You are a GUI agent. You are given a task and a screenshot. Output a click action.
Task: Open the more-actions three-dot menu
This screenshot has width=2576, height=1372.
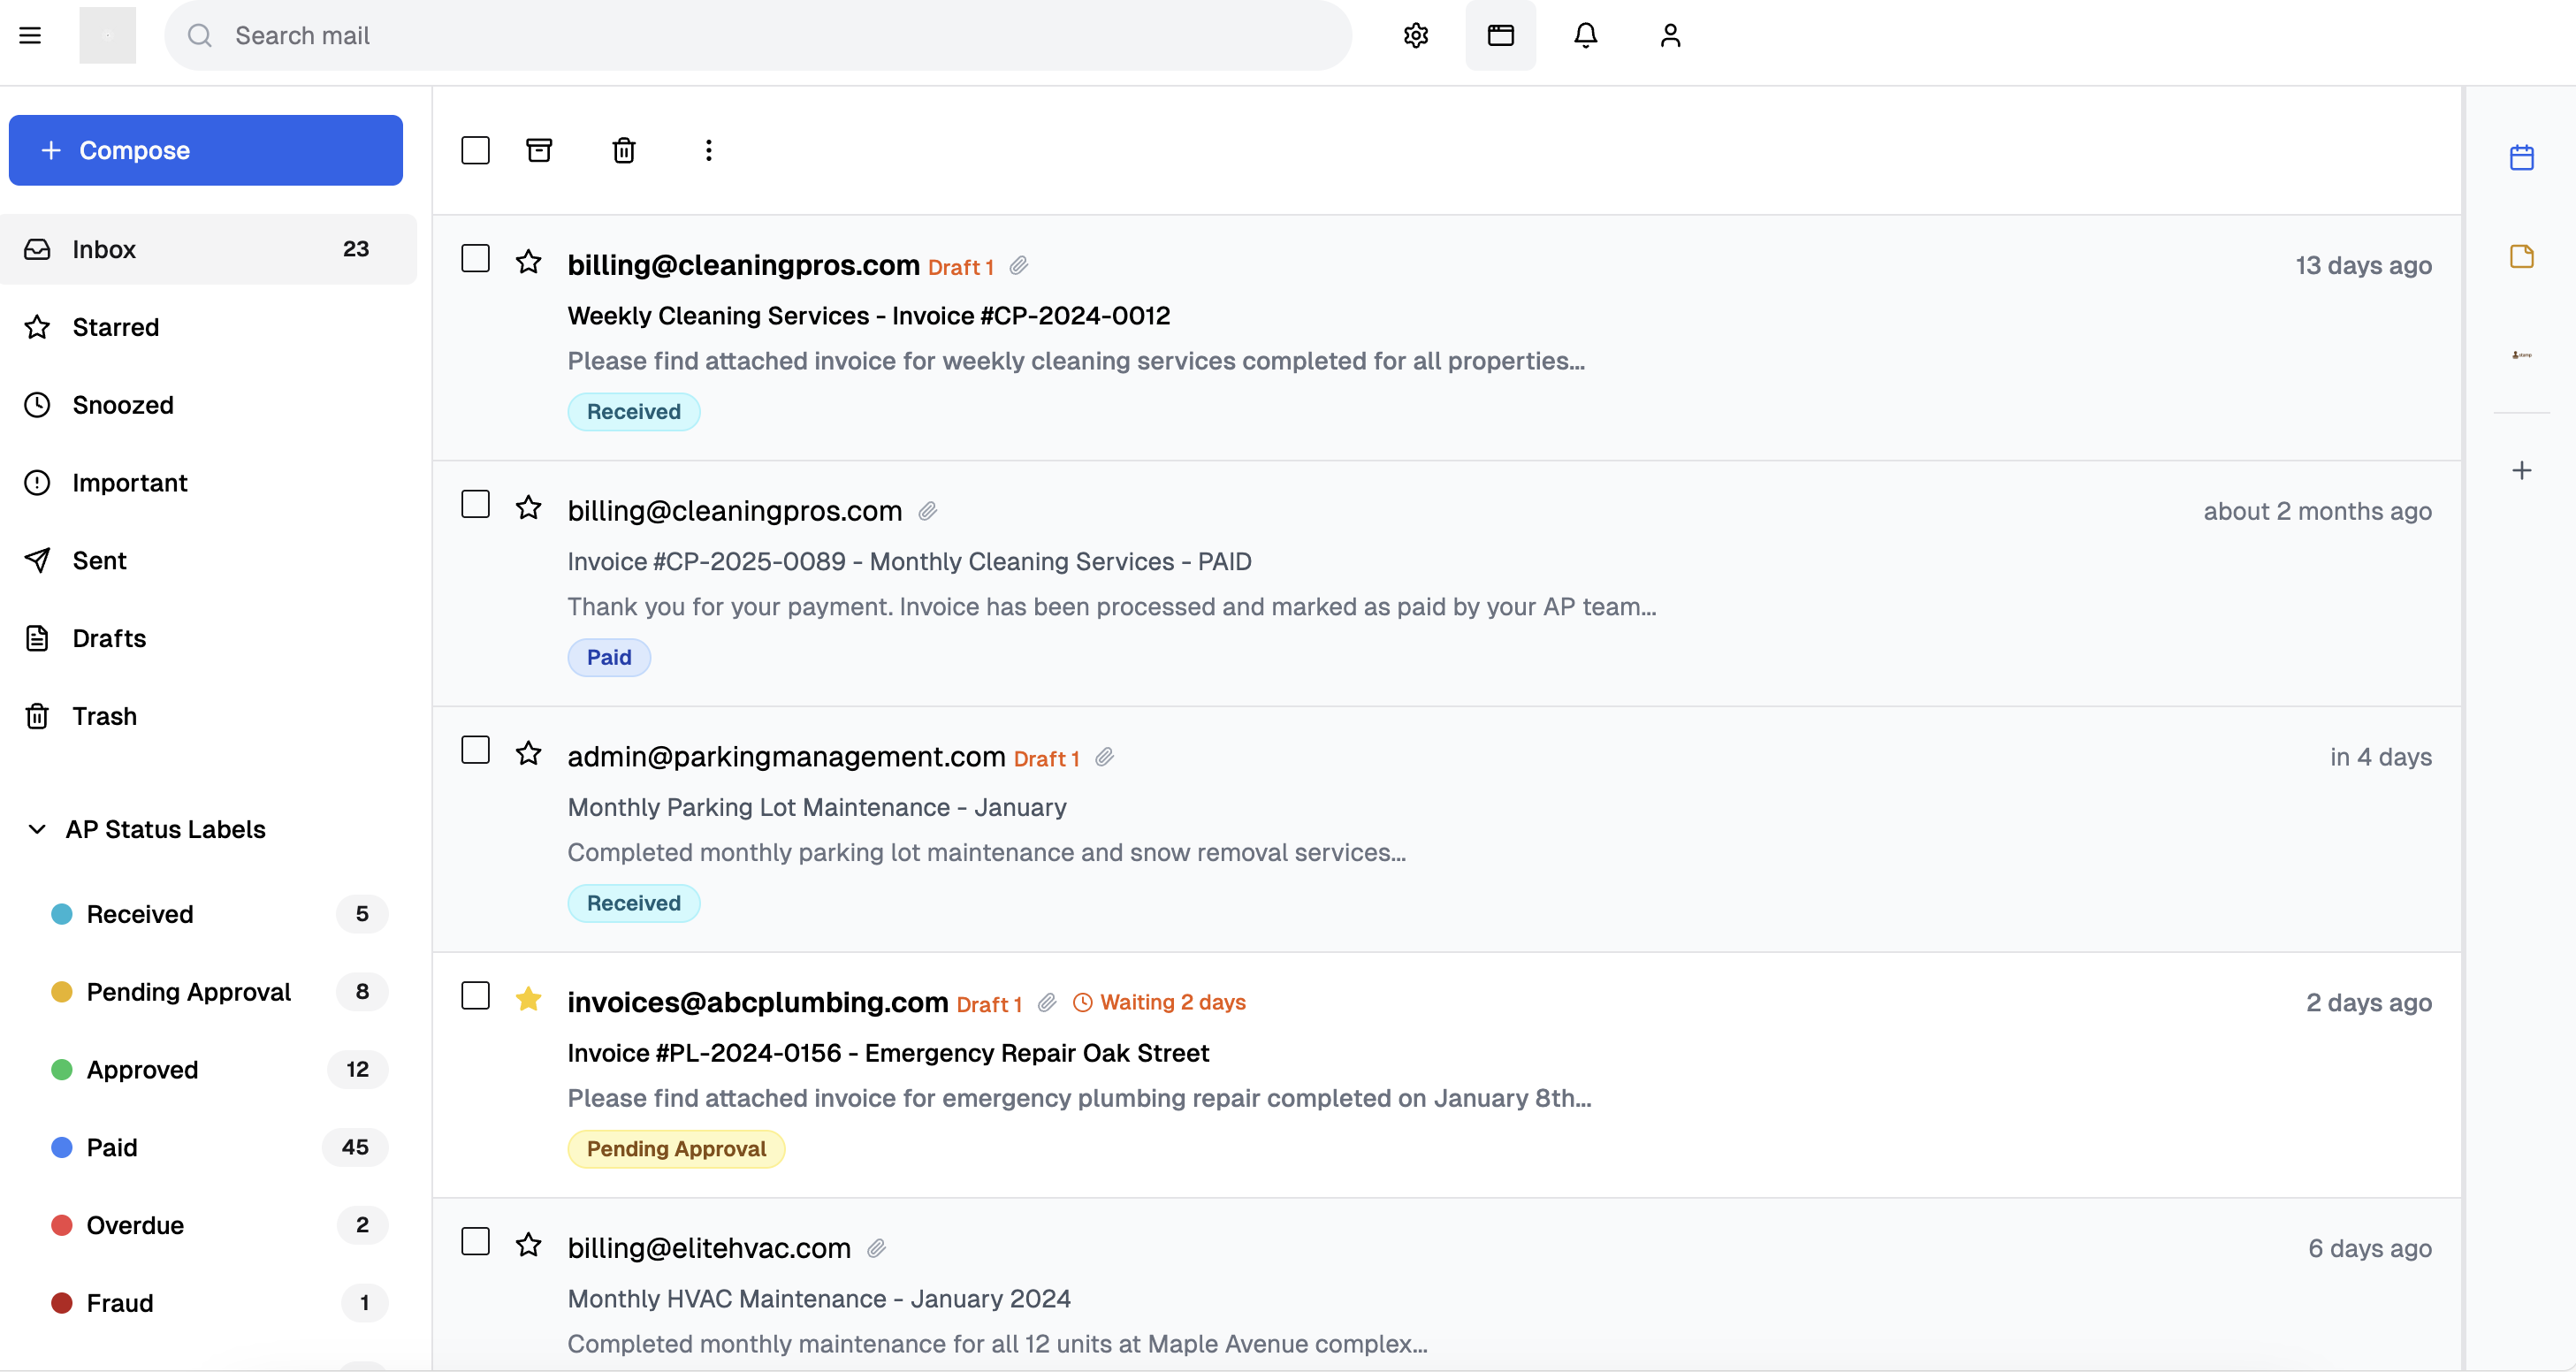pos(708,150)
